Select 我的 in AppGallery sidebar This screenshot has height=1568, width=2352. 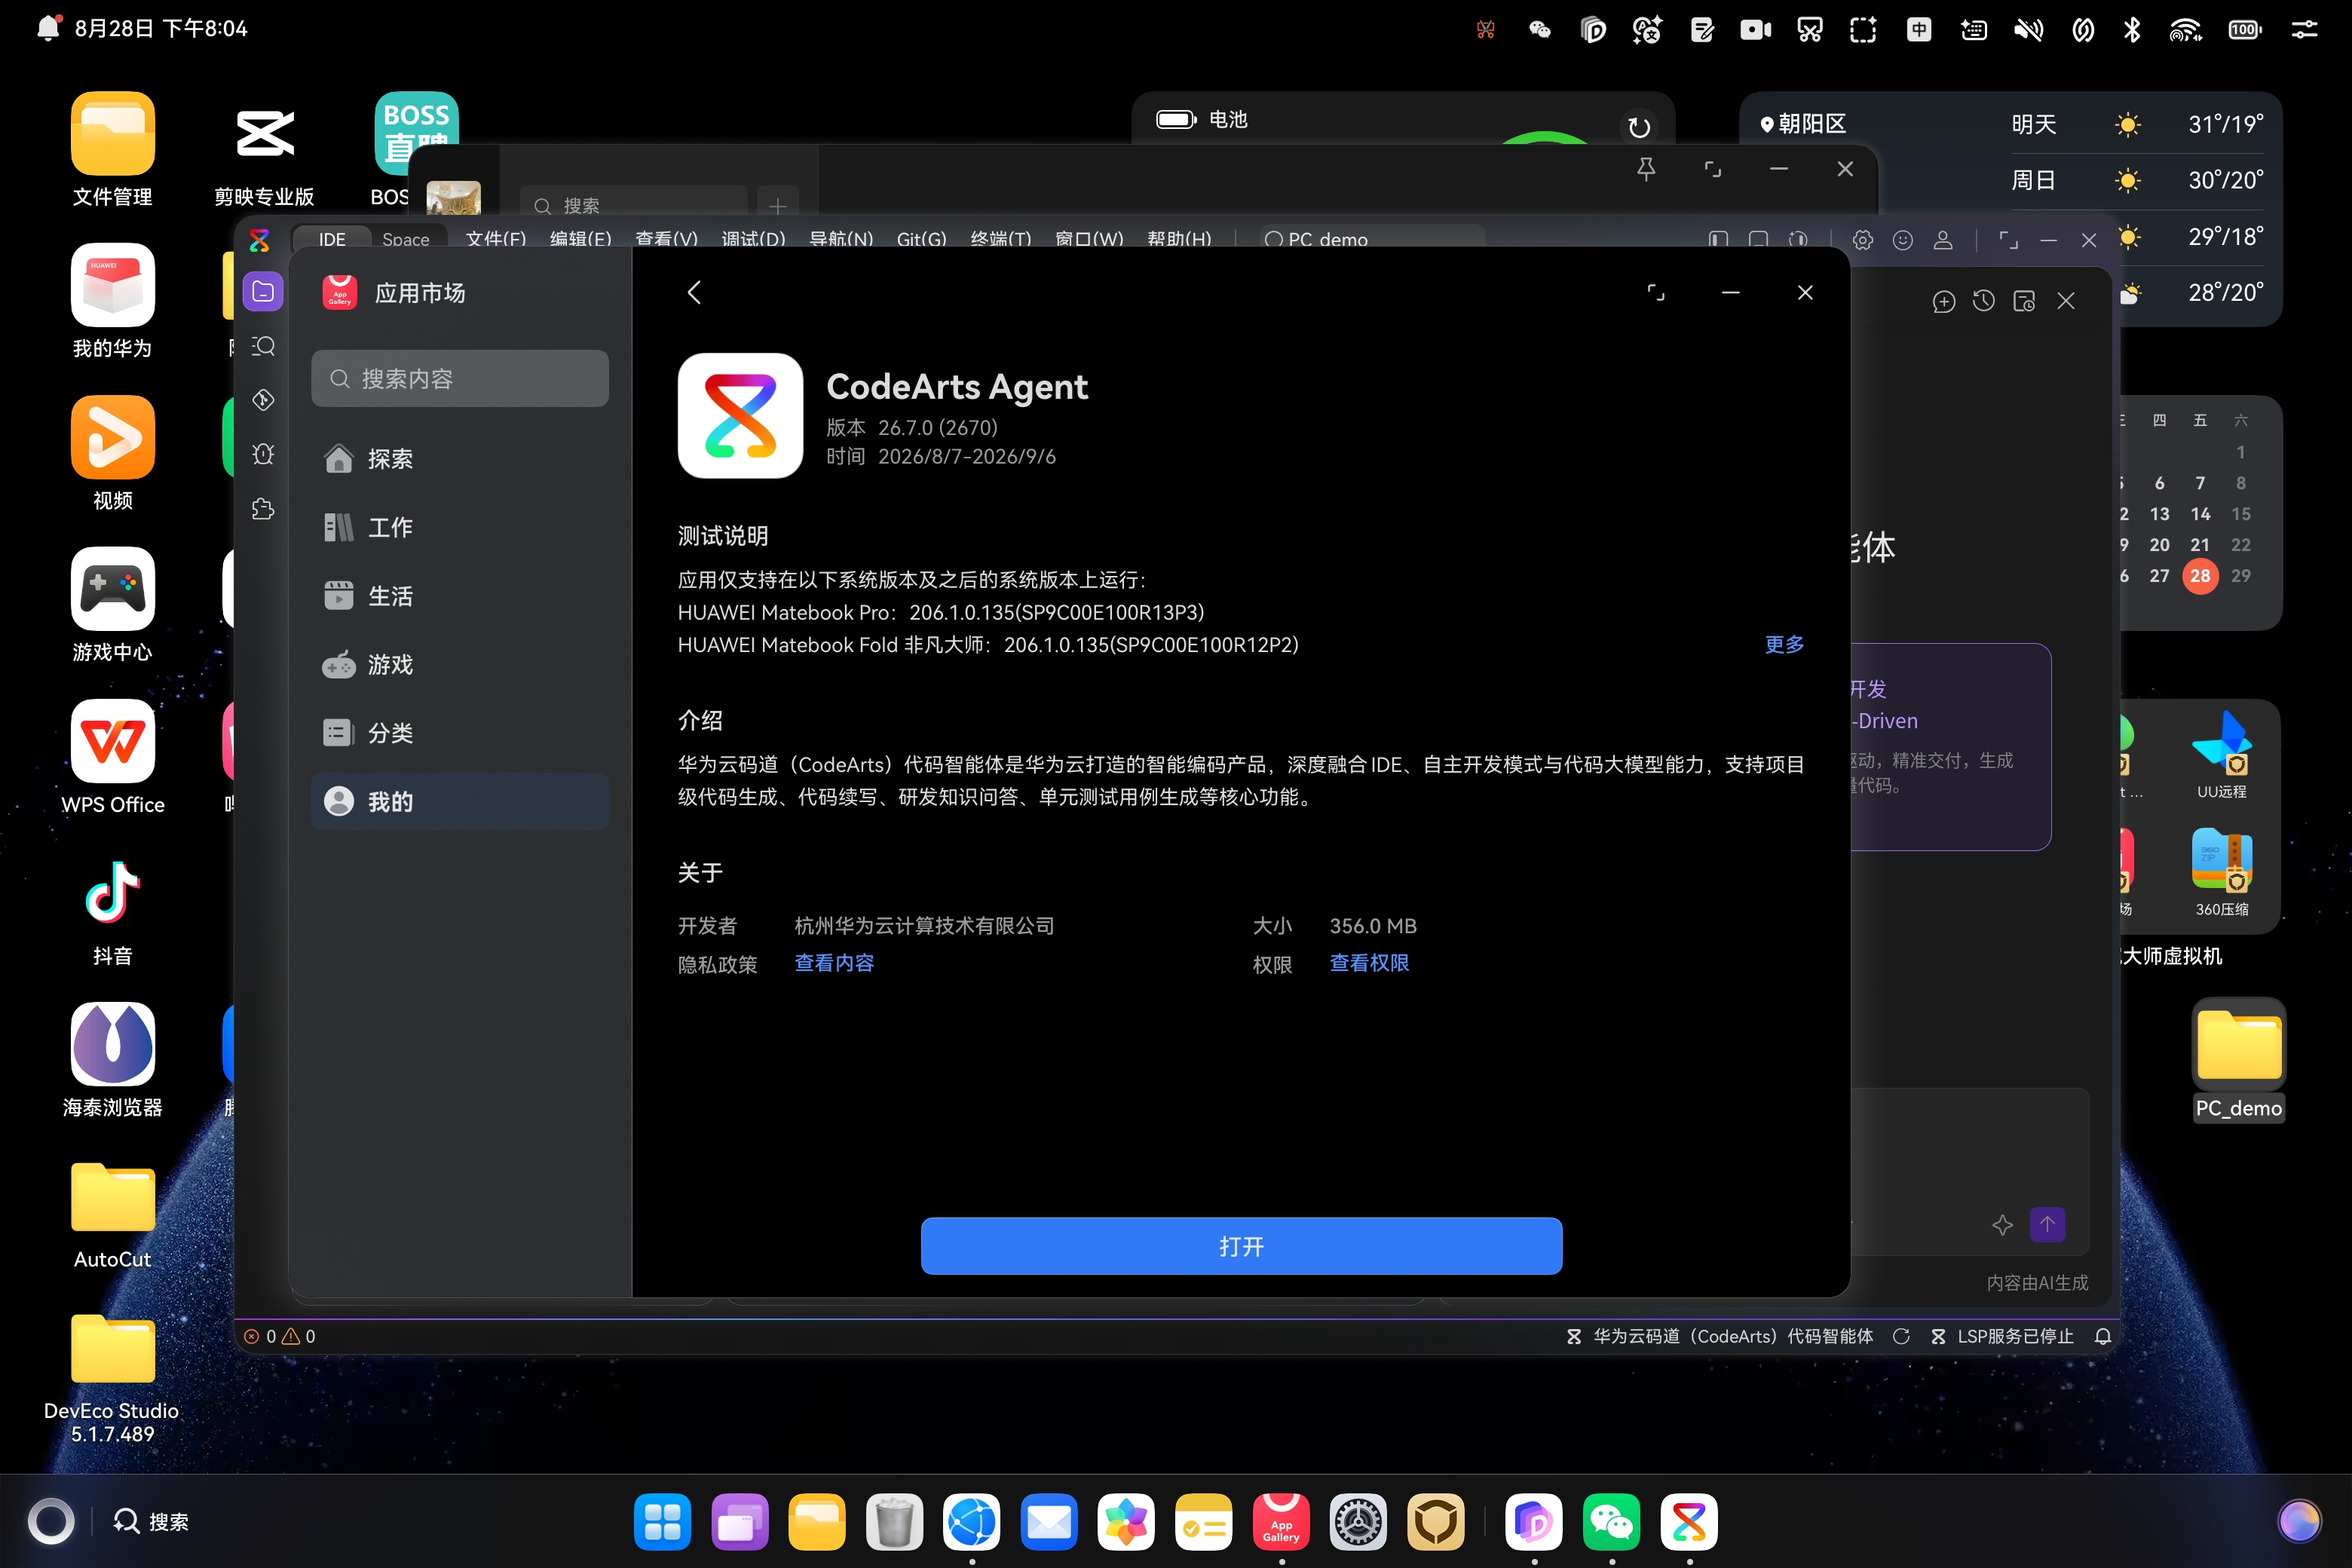pos(460,802)
